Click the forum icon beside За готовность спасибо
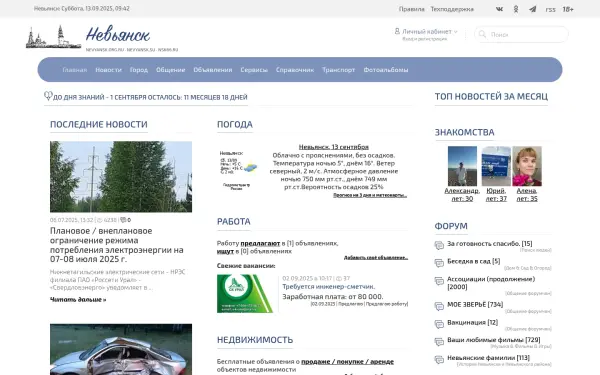The width and height of the screenshot is (600, 375). (x=439, y=245)
